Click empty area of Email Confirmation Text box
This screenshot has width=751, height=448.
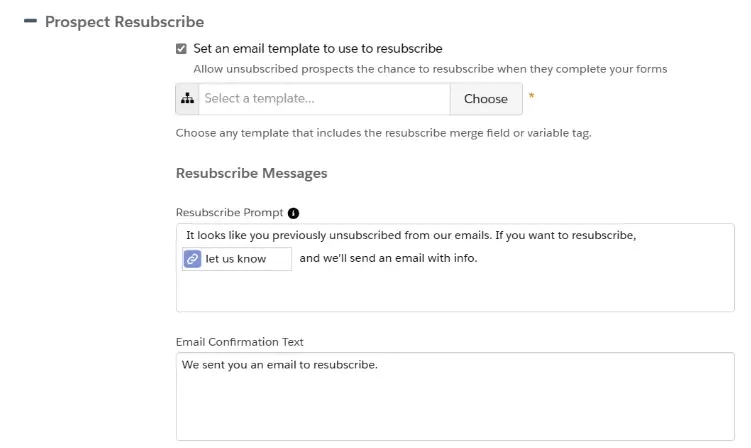click(x=455, y=407)
